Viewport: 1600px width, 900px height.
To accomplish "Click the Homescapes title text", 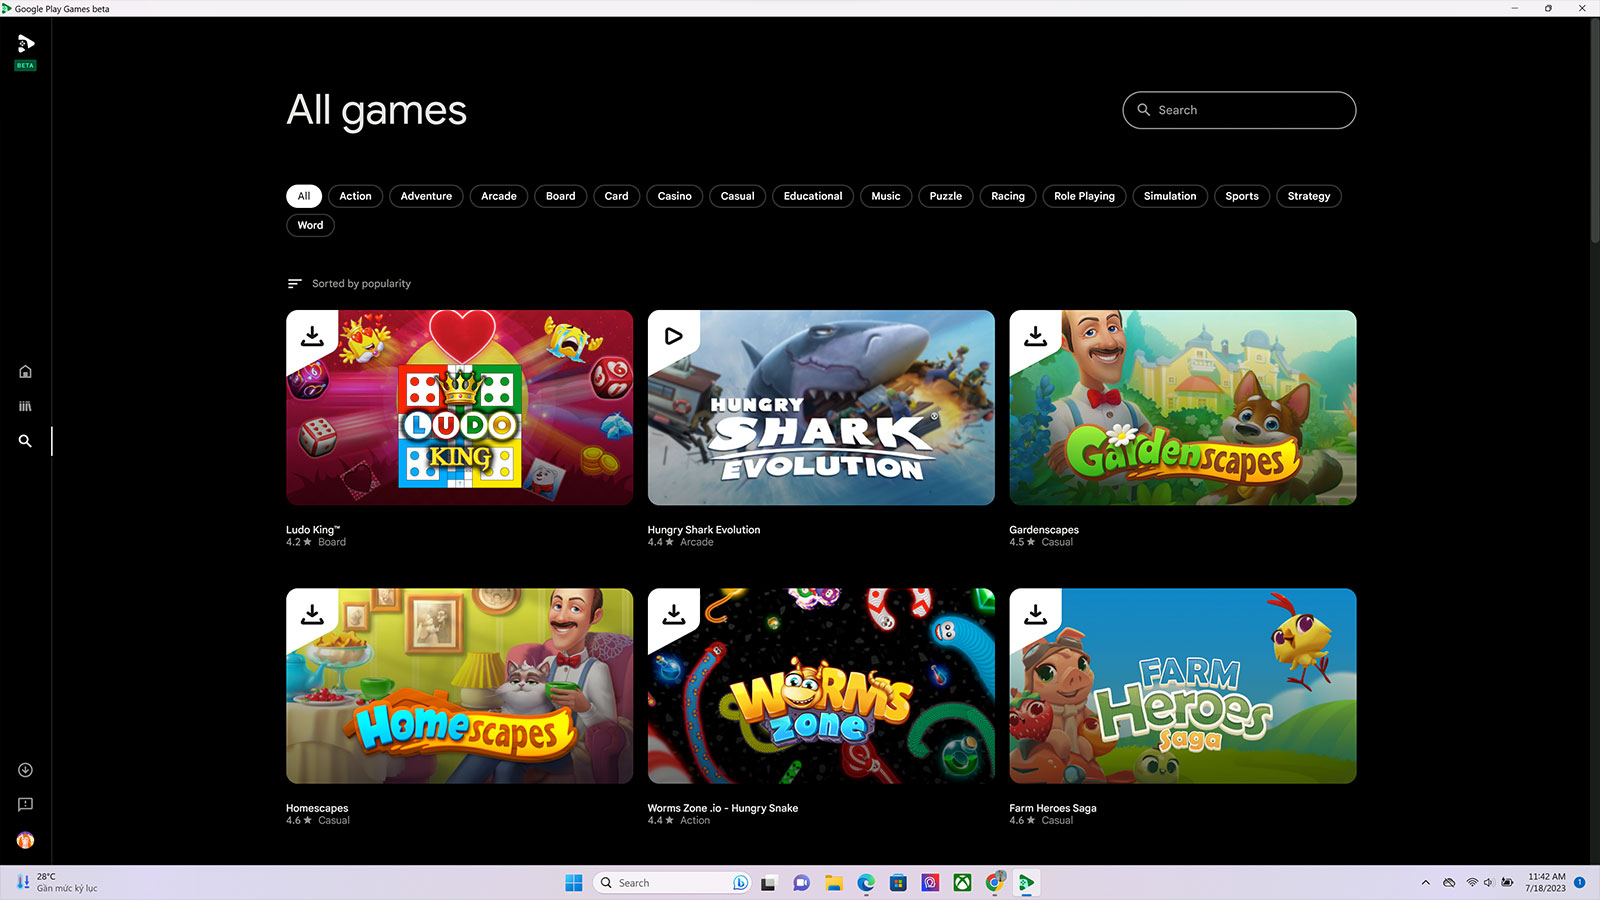I will point(317,808).
